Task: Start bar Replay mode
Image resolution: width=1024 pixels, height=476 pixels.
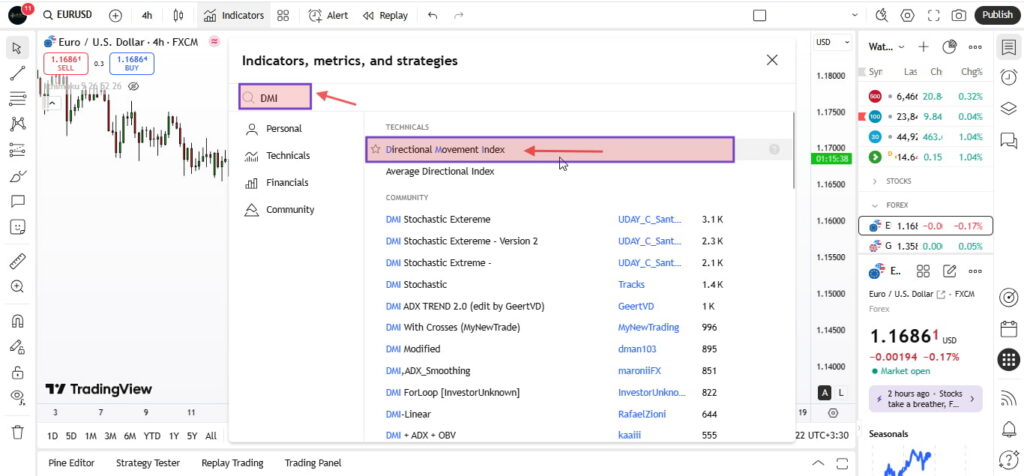Action: point(385,15)
